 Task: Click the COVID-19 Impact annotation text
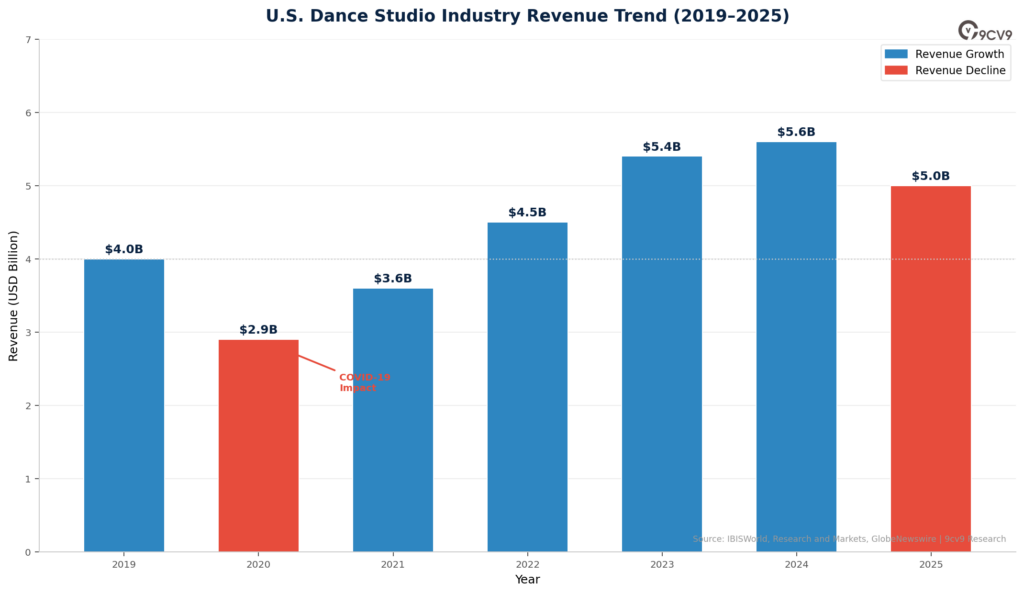[364, 383]
